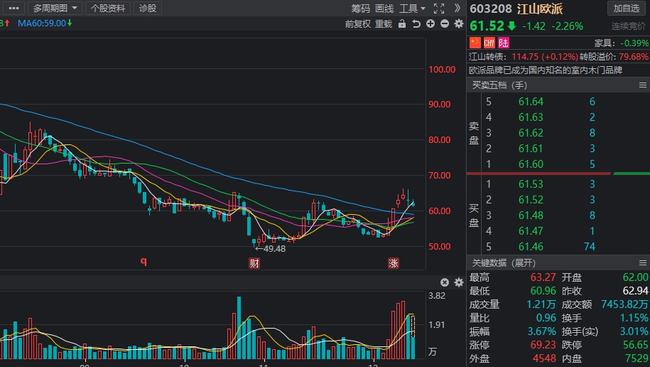
Task: Select buy level 1 price 61.53
Action: [531, 184]
